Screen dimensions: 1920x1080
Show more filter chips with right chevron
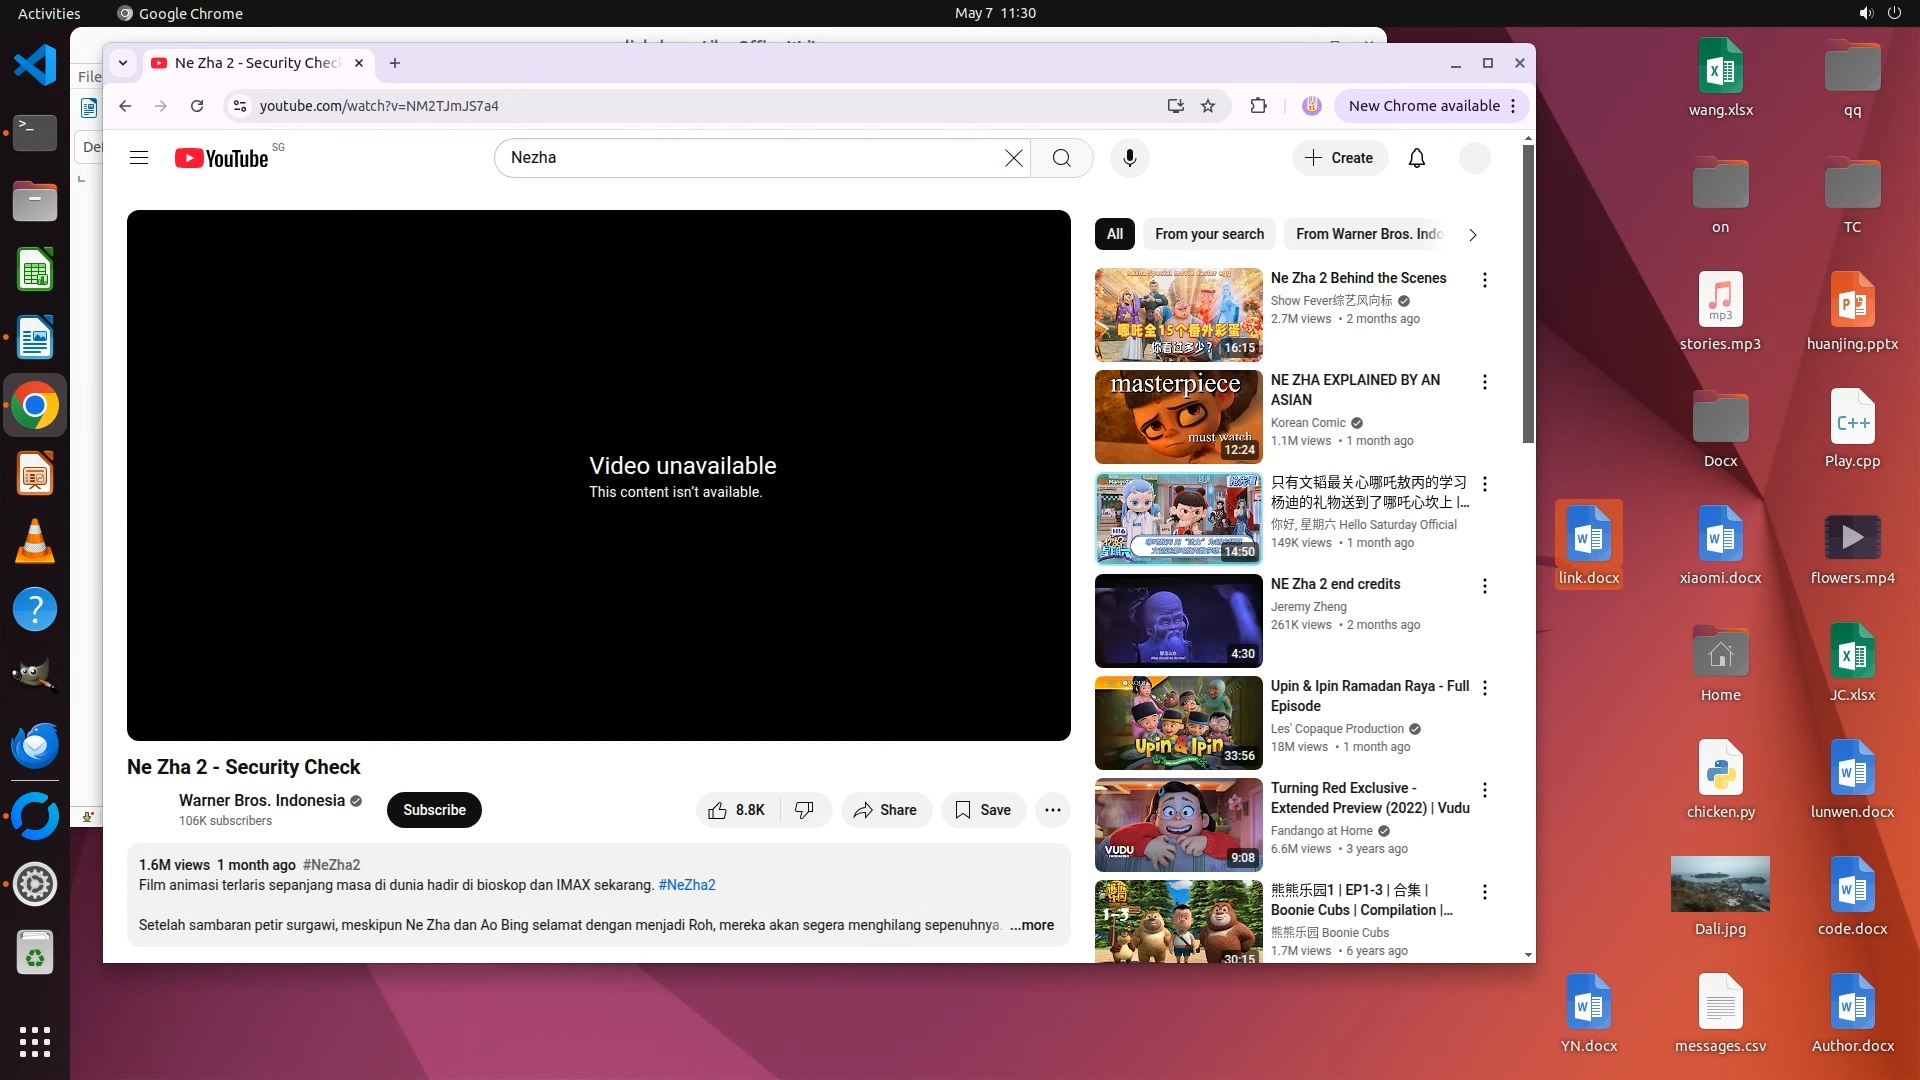pos(1472,235)
